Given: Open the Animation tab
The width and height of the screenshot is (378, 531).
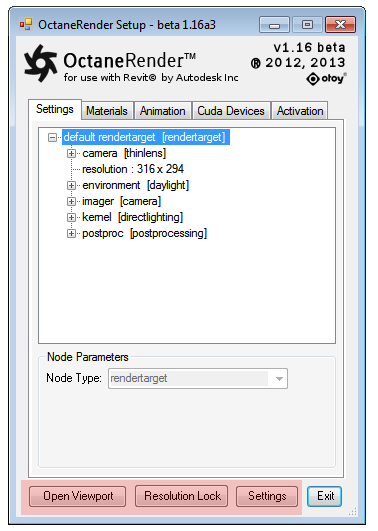Looking at the screenshot, I should point(163,111).
